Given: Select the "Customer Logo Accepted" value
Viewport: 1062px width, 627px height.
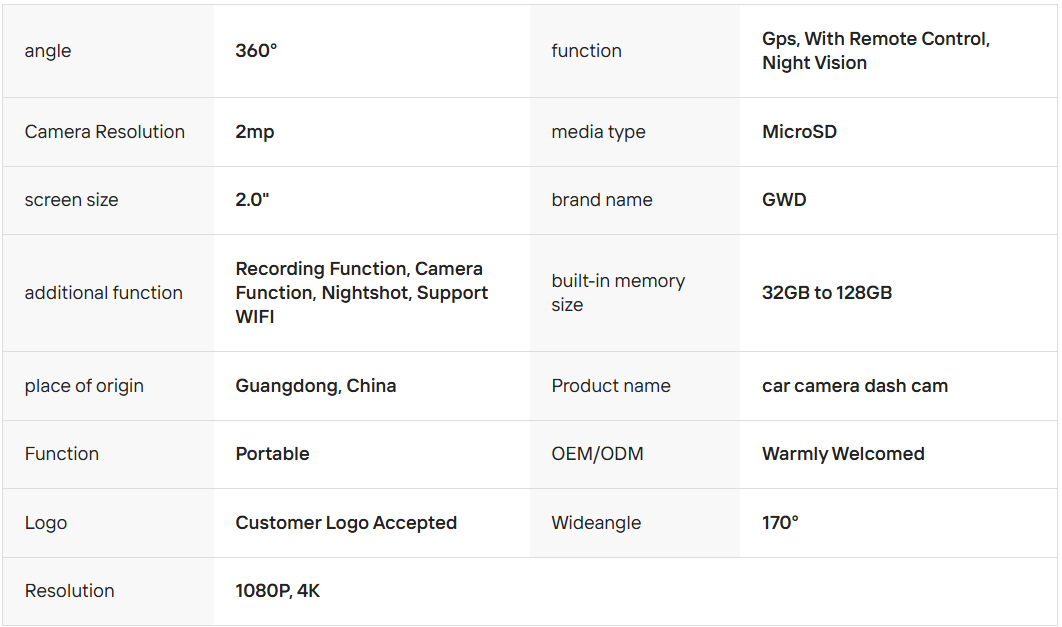Looking at the screenshot, I should click(346, 523).
